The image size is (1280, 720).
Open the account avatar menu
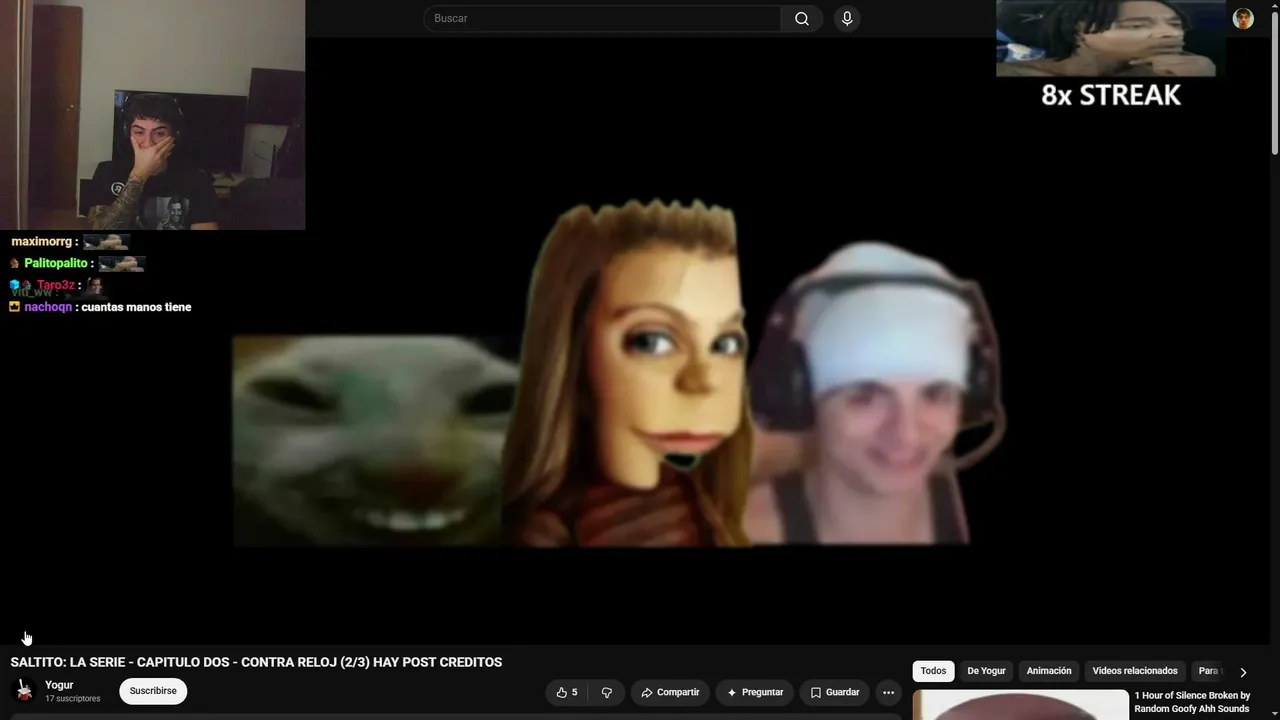coord(1243,19)
